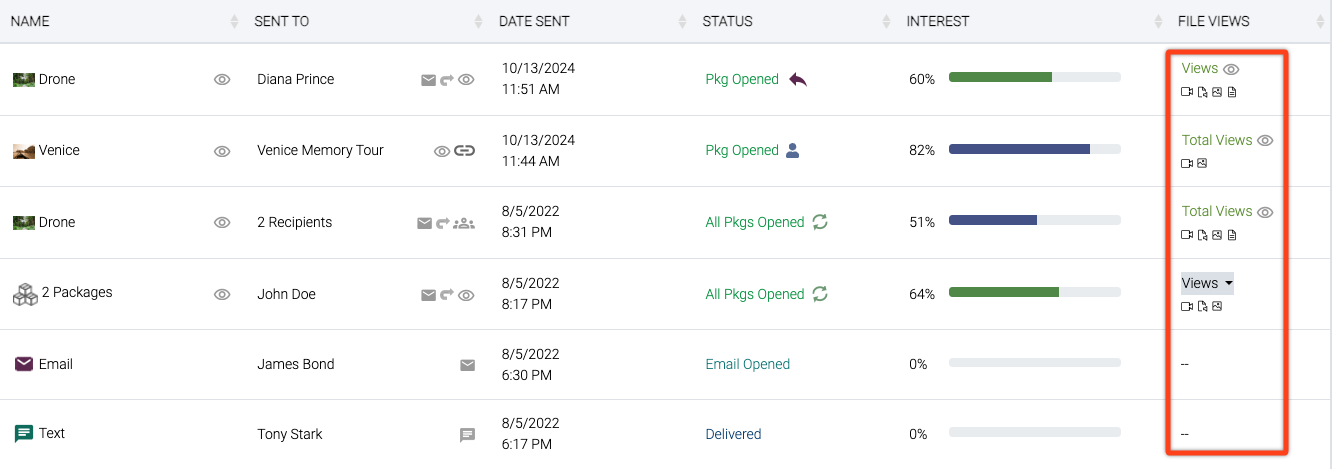Click the envelope icon beside James Bond
The image size is (1332, 469).
click(x=467, y=365)
